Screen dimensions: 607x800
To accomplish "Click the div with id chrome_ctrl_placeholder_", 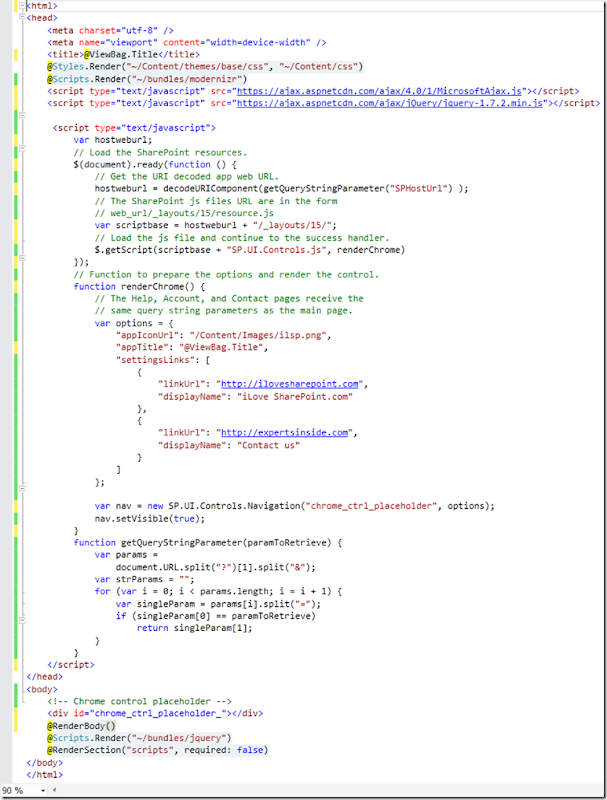I will coord(155,714).
